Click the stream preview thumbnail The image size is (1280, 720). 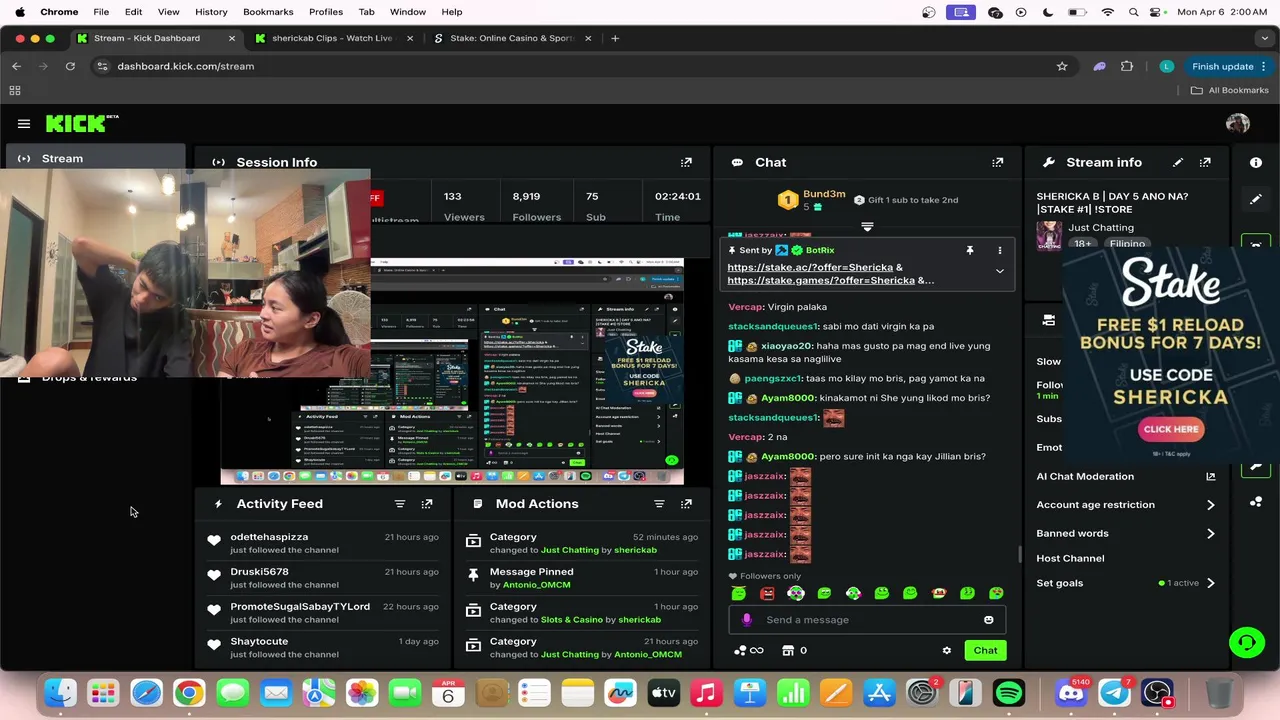[452, 370]
